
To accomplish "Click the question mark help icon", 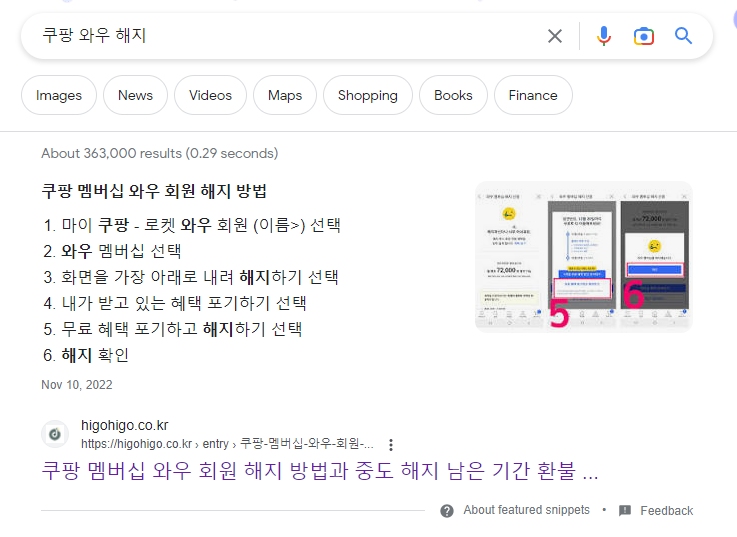I will pos(447,511).
